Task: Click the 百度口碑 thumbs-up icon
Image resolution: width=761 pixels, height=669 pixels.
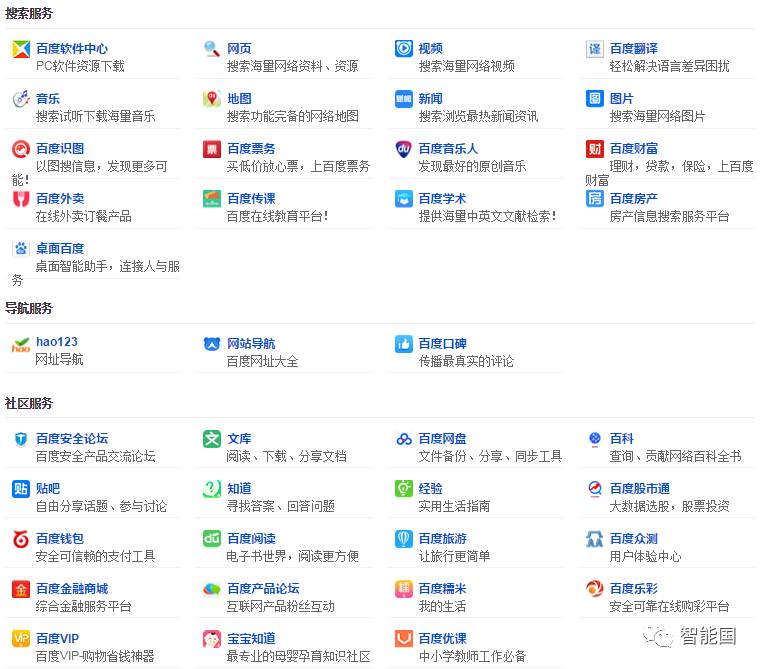Action: [x=403, y=344]
